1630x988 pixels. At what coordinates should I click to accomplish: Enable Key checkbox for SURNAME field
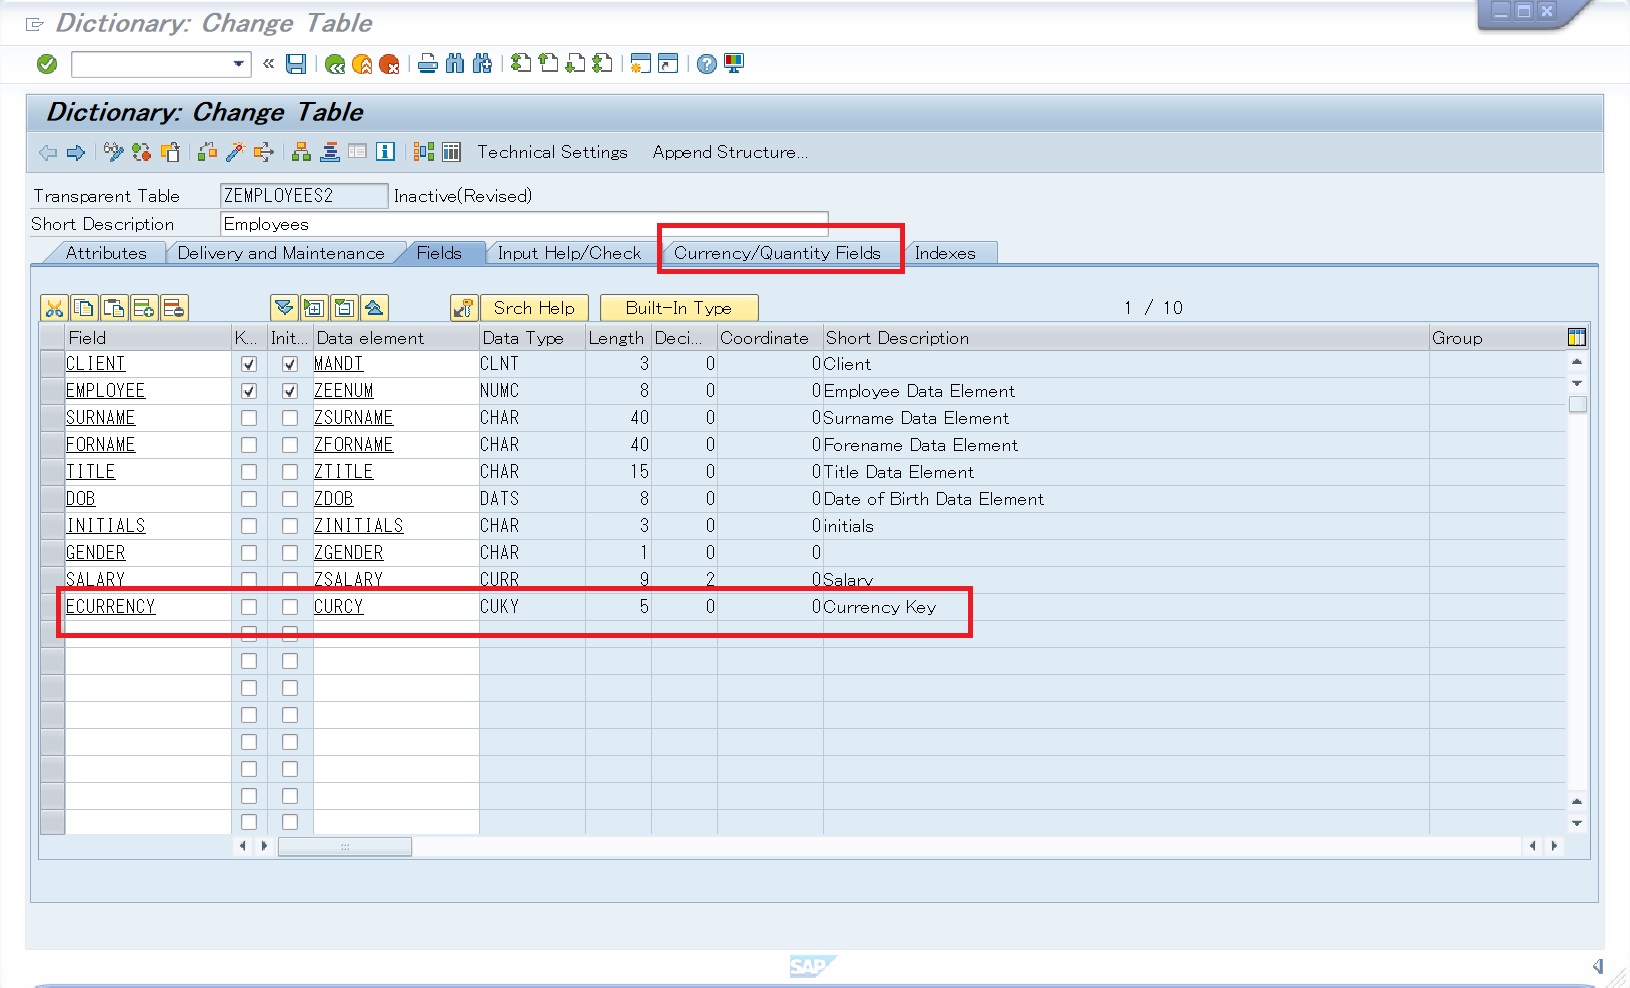coord(249,418)
